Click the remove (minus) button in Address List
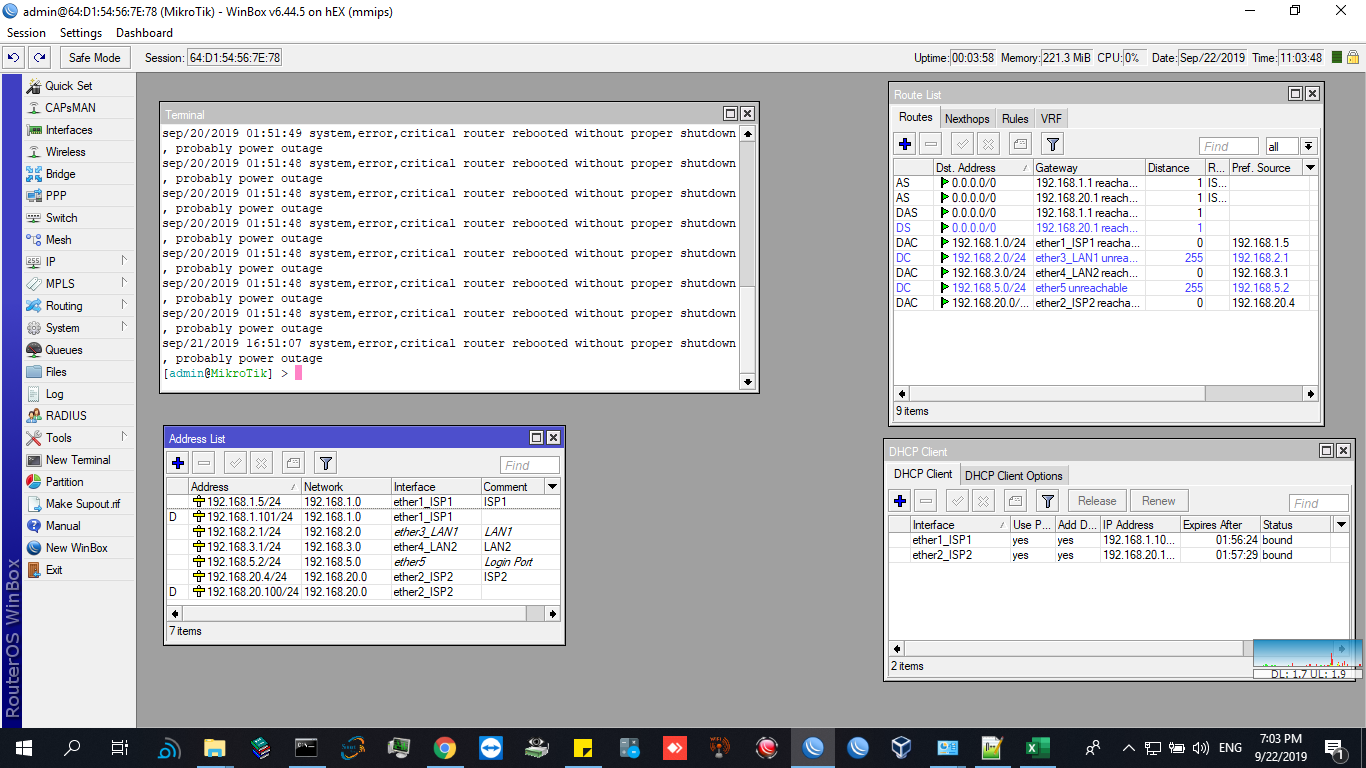Image resolution: width=1366 pixels, height=768 pixels. [x=204, y=463]
